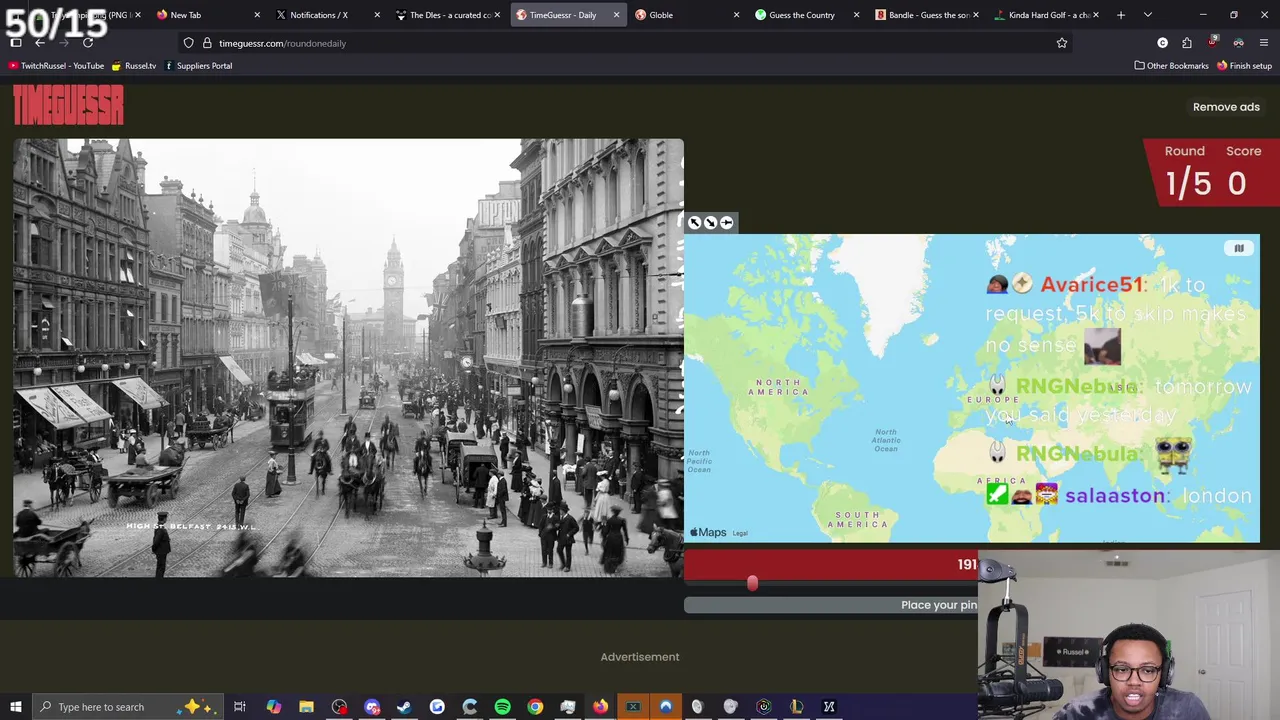Reload the TimeGuessr page
1280x720 pixels.
pos(88,43)
